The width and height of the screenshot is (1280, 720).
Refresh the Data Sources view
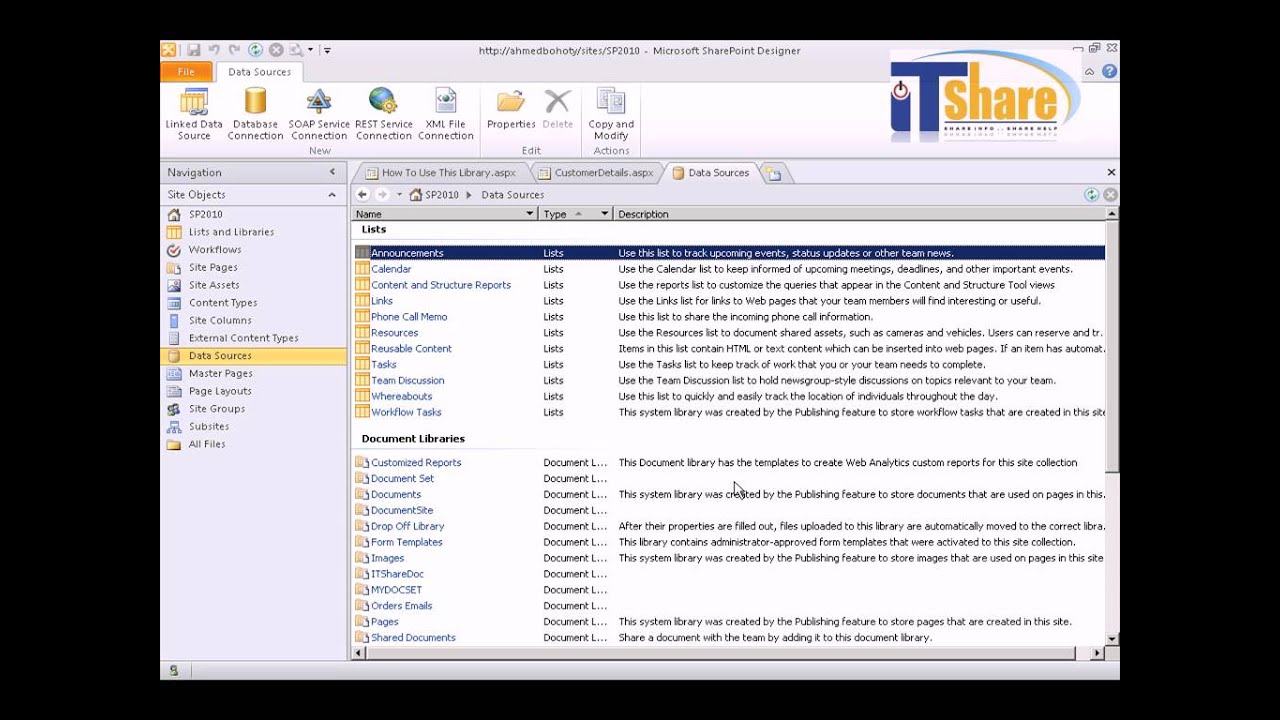[1092, 195]
